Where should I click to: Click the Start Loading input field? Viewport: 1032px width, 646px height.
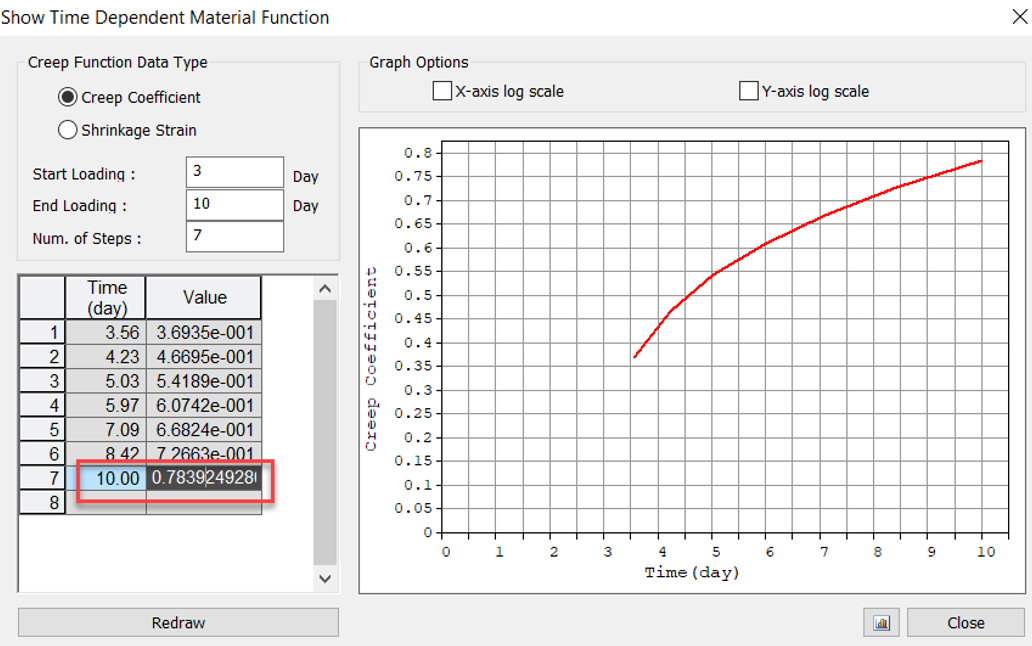click(x=234, y=172)
